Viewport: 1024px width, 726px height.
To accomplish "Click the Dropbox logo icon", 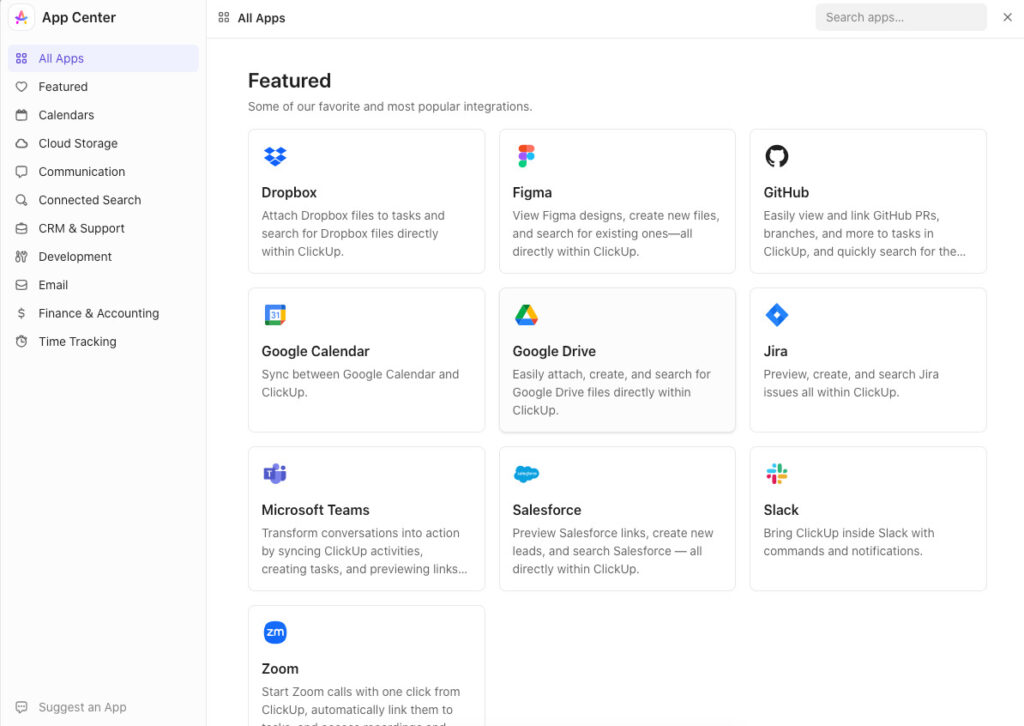I will tap(275, 156).
